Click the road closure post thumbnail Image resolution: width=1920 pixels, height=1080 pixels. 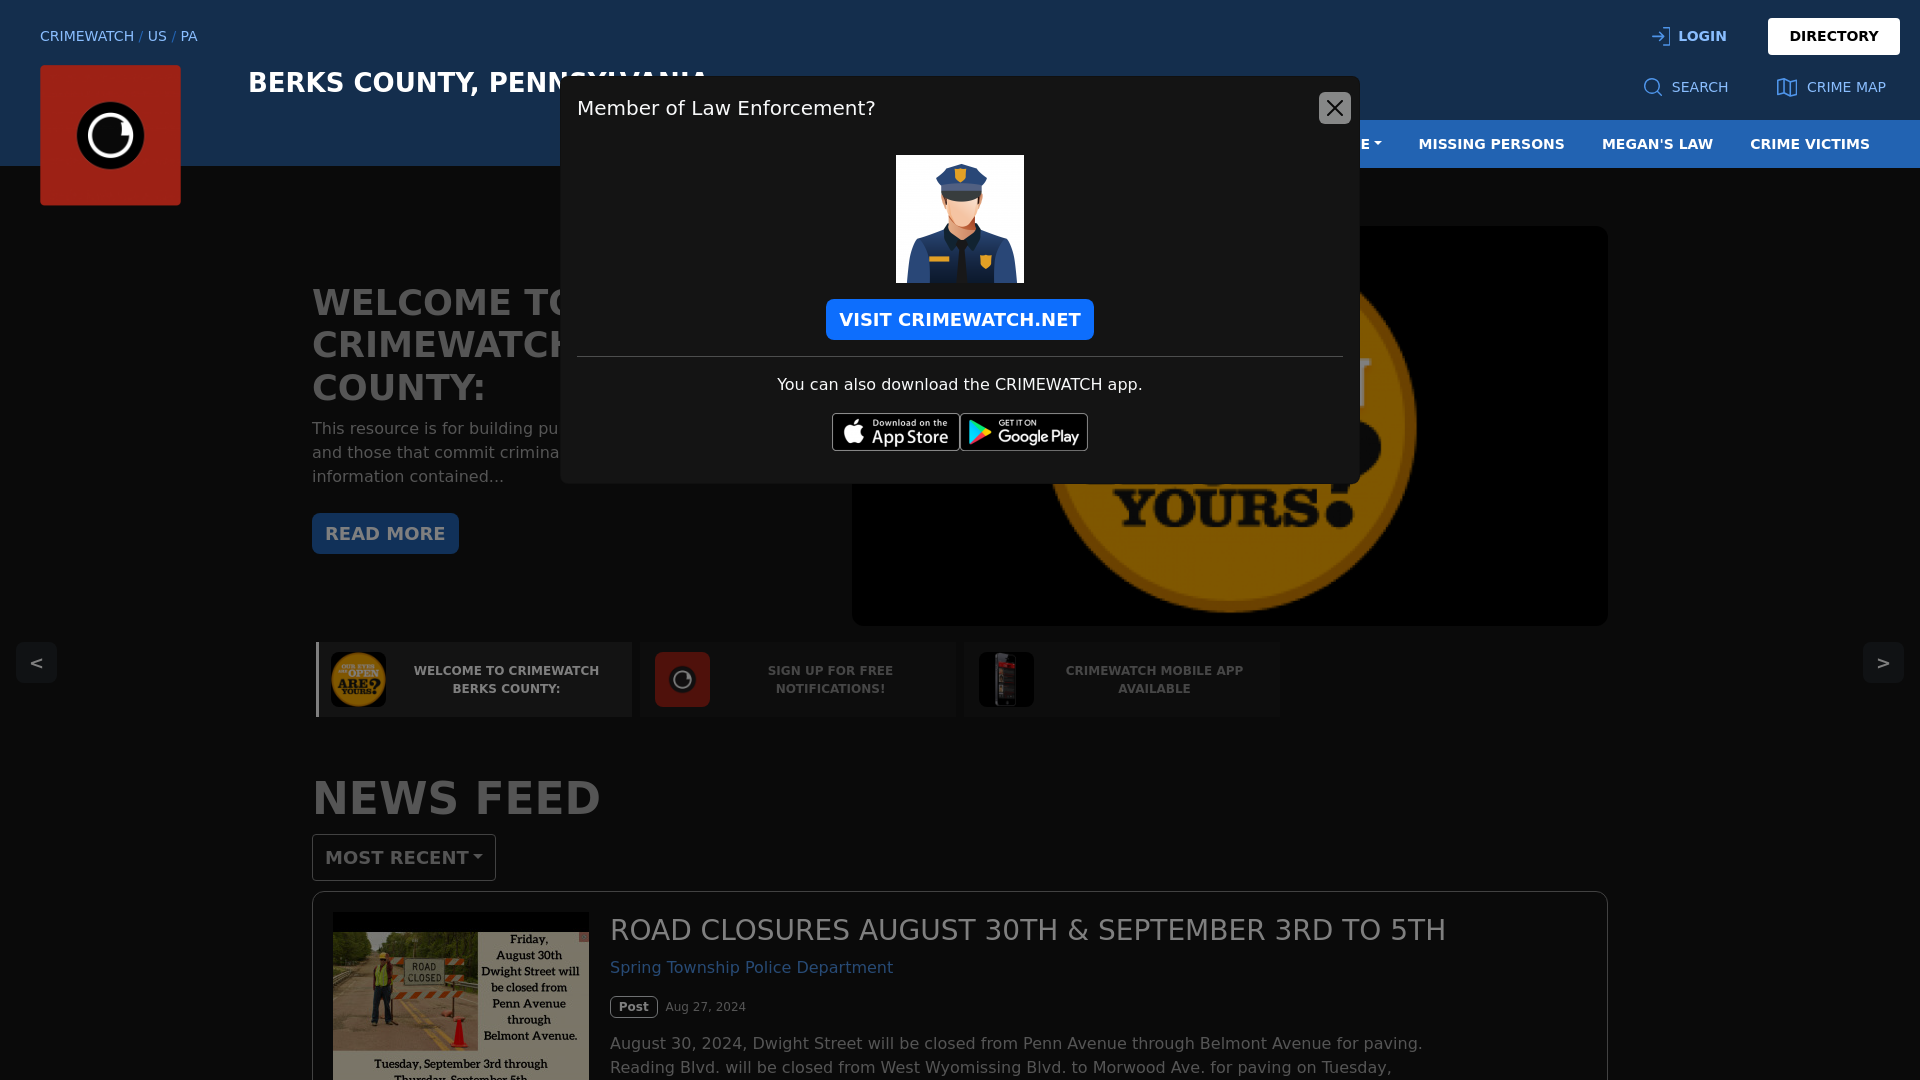pyautogui.click(x=461, y=996)
